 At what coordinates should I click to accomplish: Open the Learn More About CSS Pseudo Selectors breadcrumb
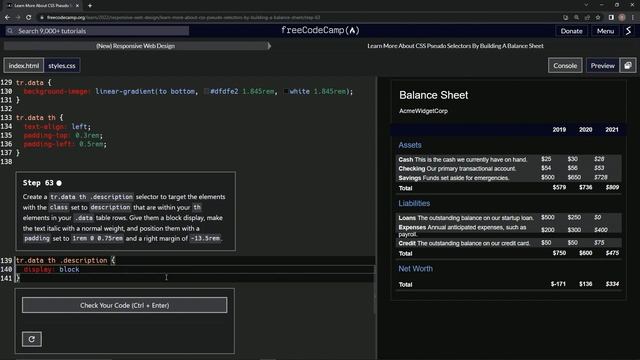coord(455,46)
